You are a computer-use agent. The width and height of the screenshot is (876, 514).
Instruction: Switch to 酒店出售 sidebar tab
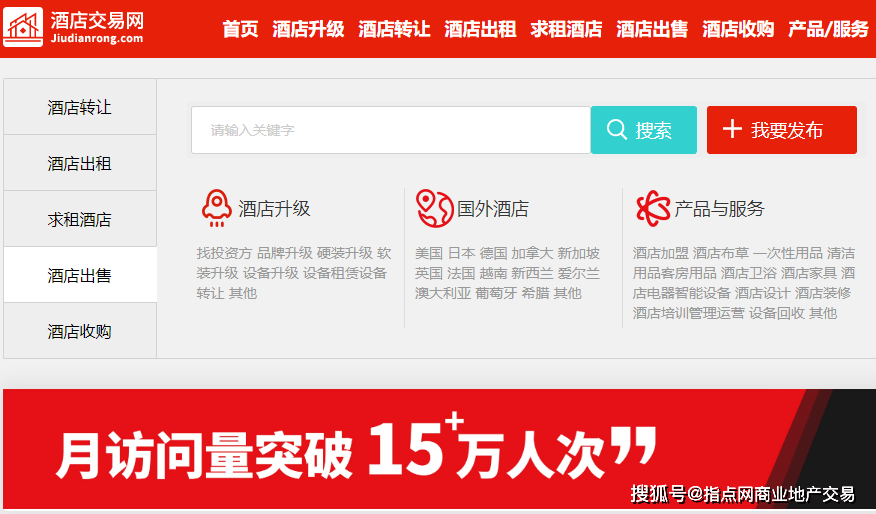[80, 275]
